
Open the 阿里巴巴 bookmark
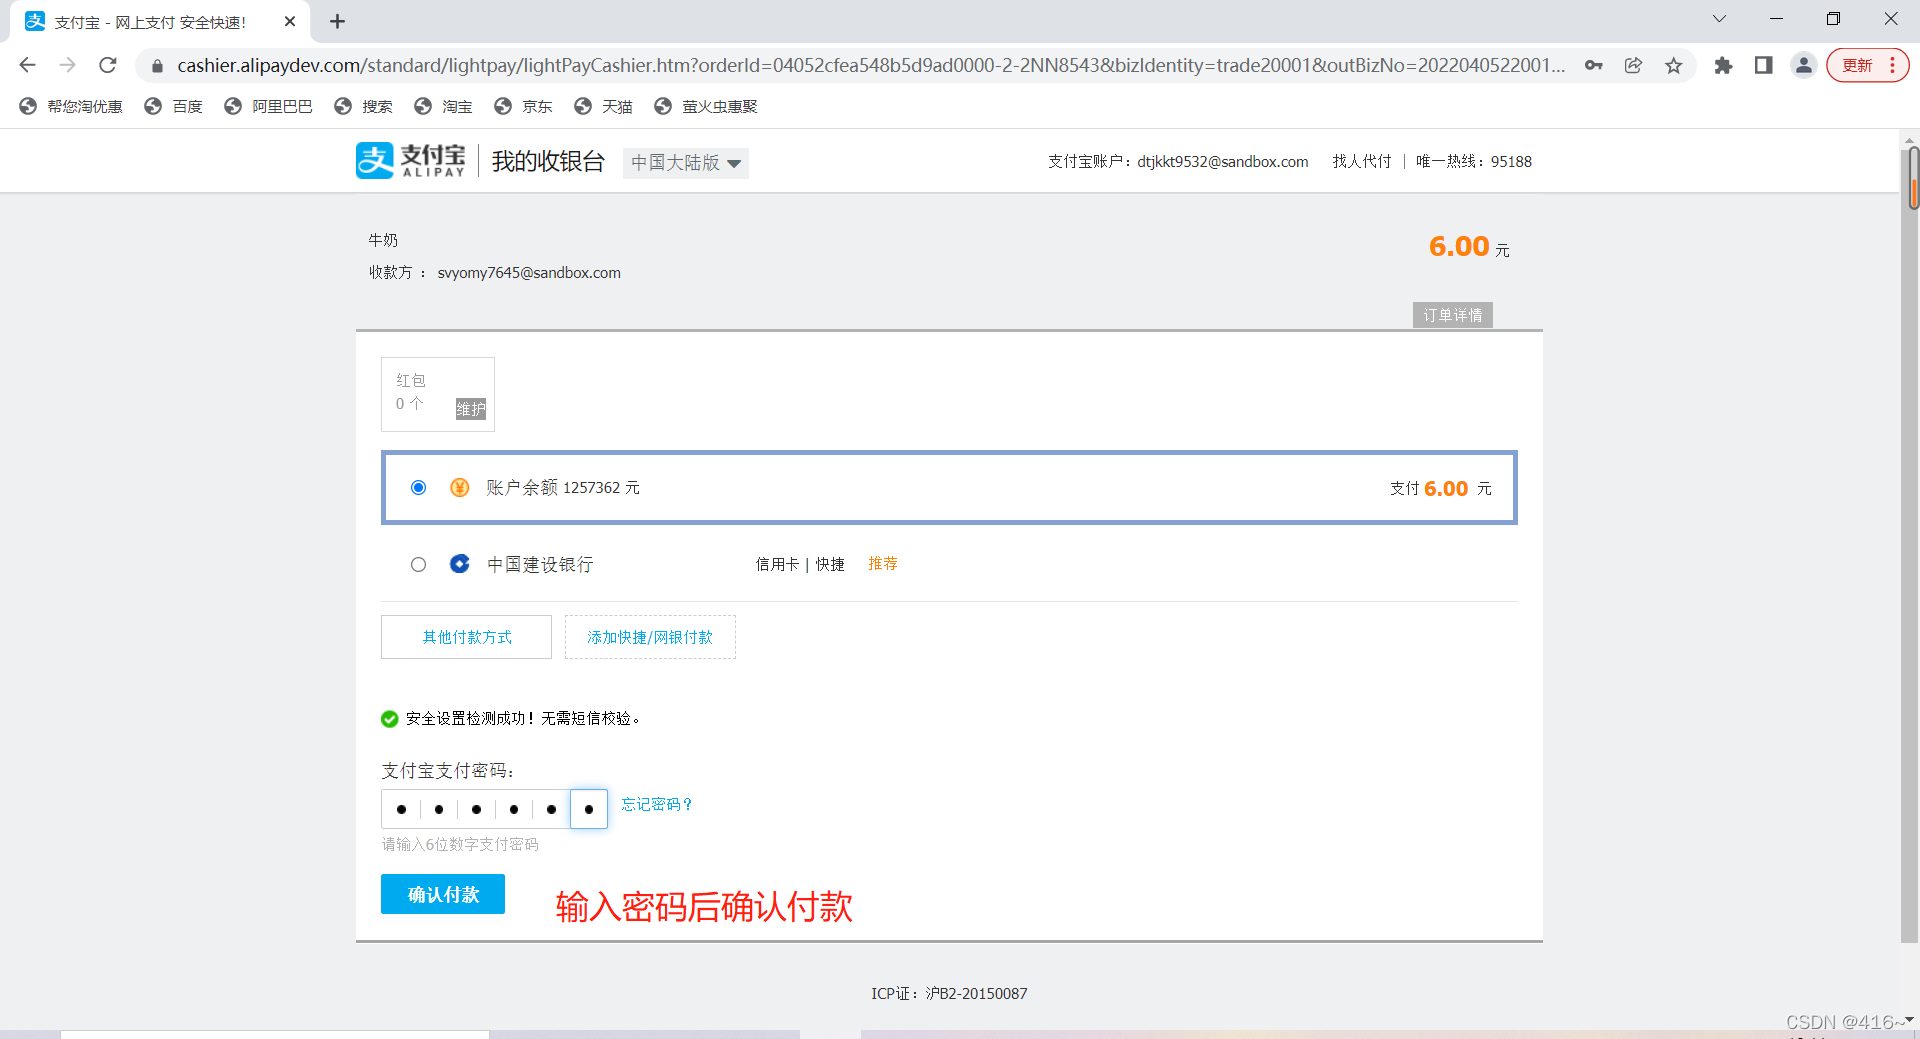coord(269,106)
